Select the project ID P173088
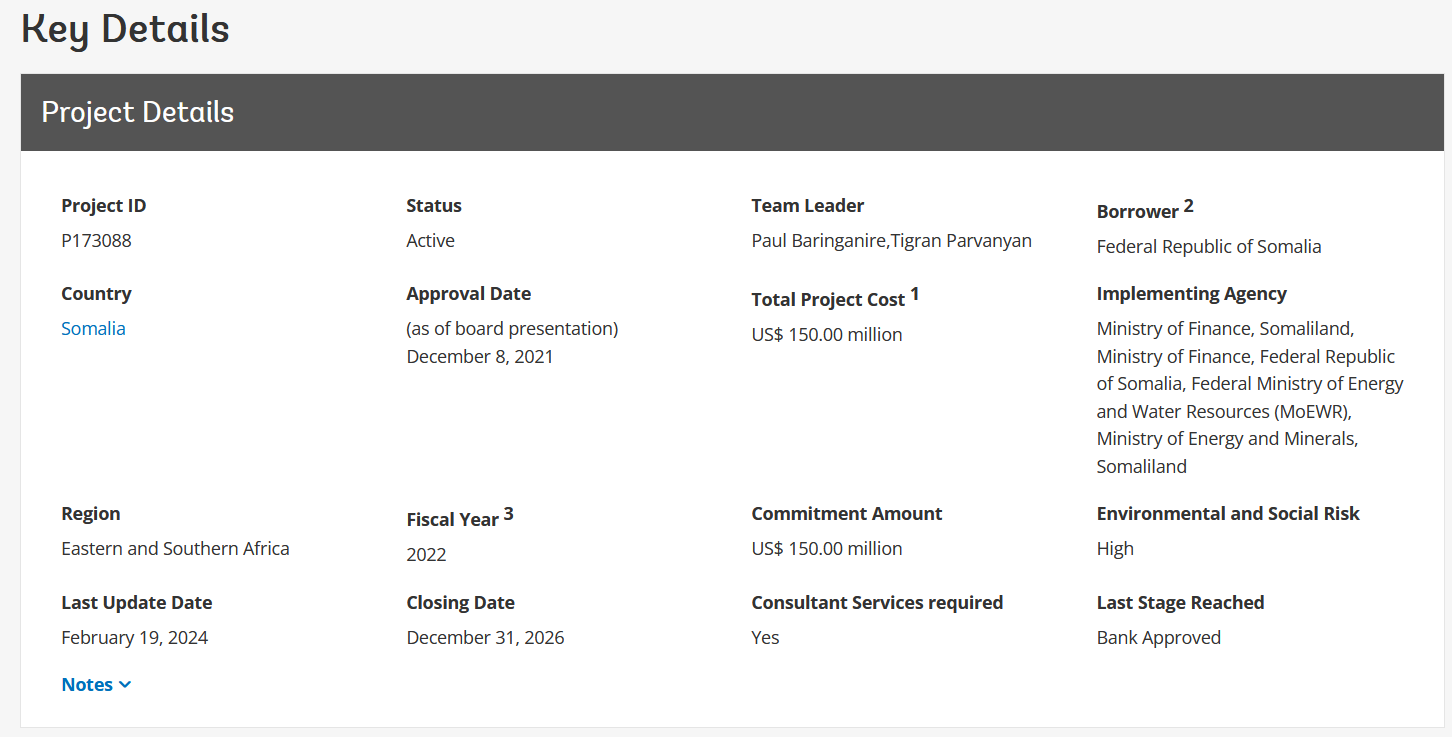Viewport: 1452px width, 737px height. (96, 241)
